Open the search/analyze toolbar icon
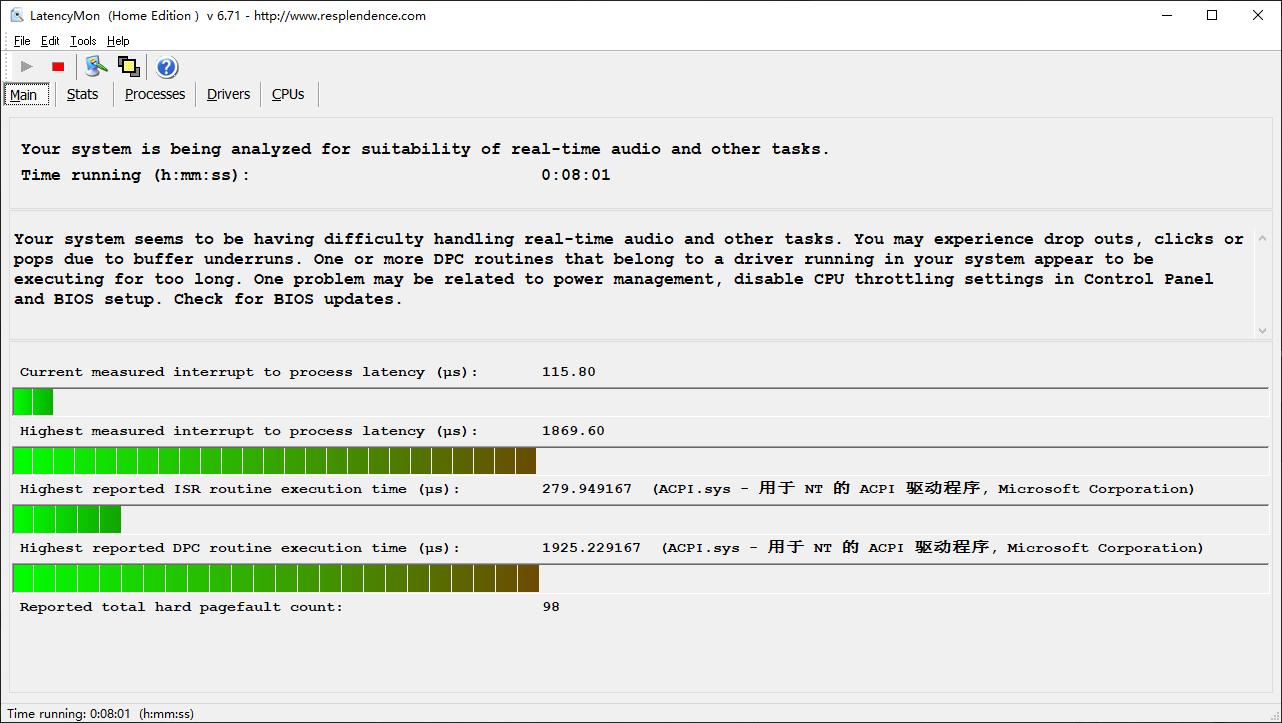1282x723 pixels. click(96, 67)
